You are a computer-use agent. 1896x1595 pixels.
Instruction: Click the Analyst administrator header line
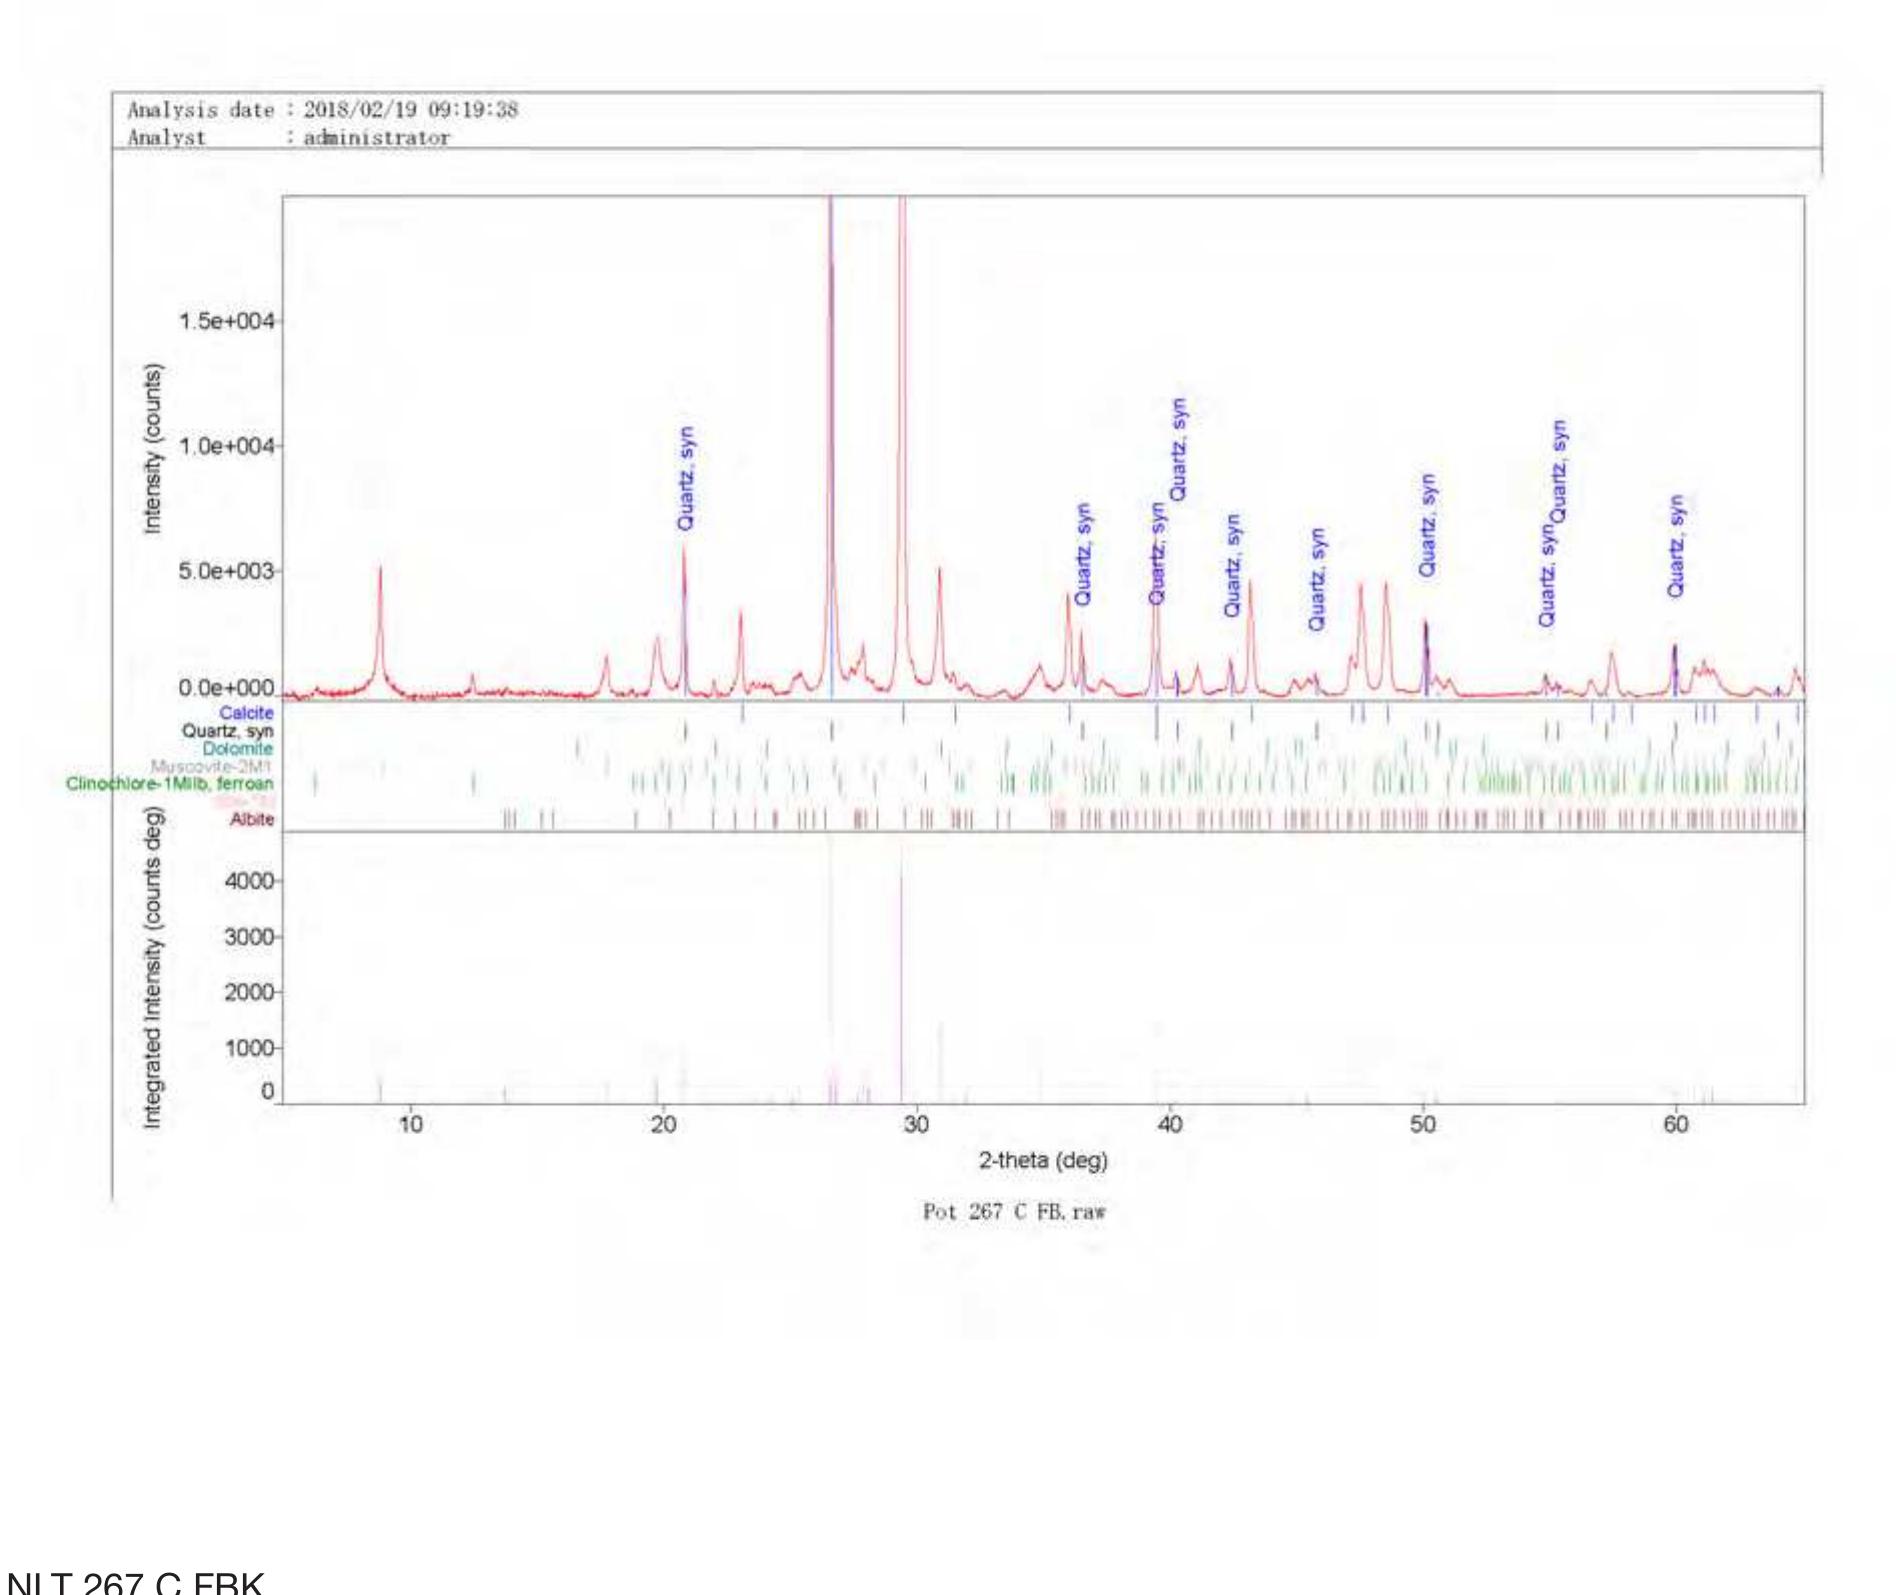click(x=288, y=138)
